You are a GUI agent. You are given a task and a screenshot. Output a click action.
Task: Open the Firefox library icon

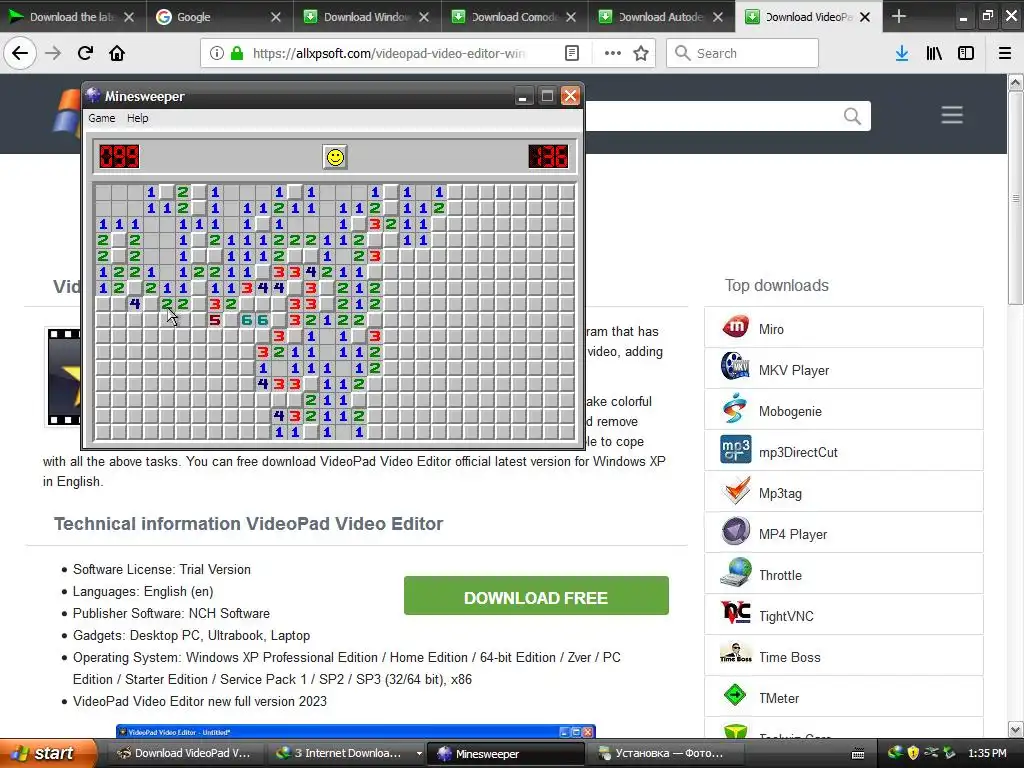coord(934,53)
